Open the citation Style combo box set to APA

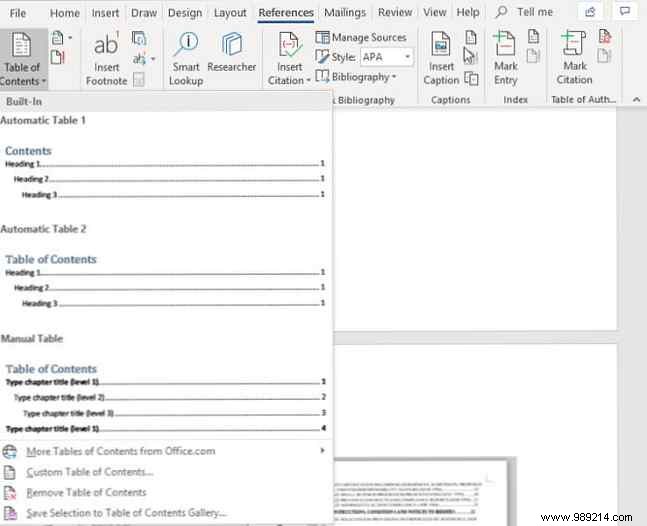[x=386, y=57]
